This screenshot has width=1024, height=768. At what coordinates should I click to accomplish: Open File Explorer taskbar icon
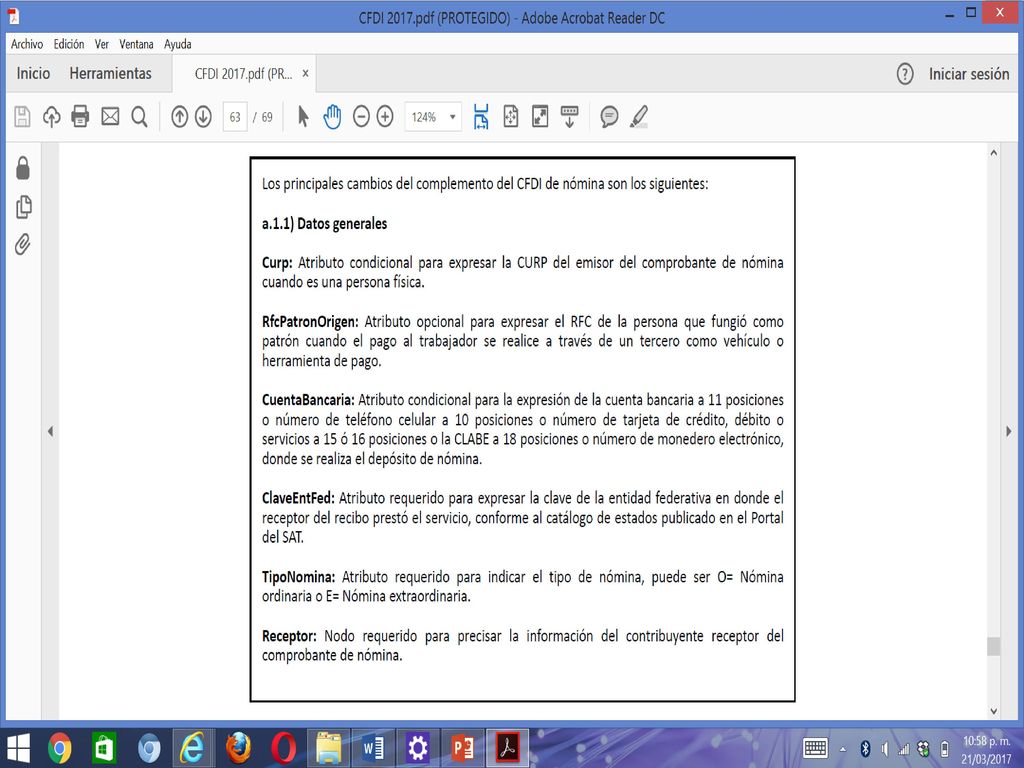(x=328, y=748)
